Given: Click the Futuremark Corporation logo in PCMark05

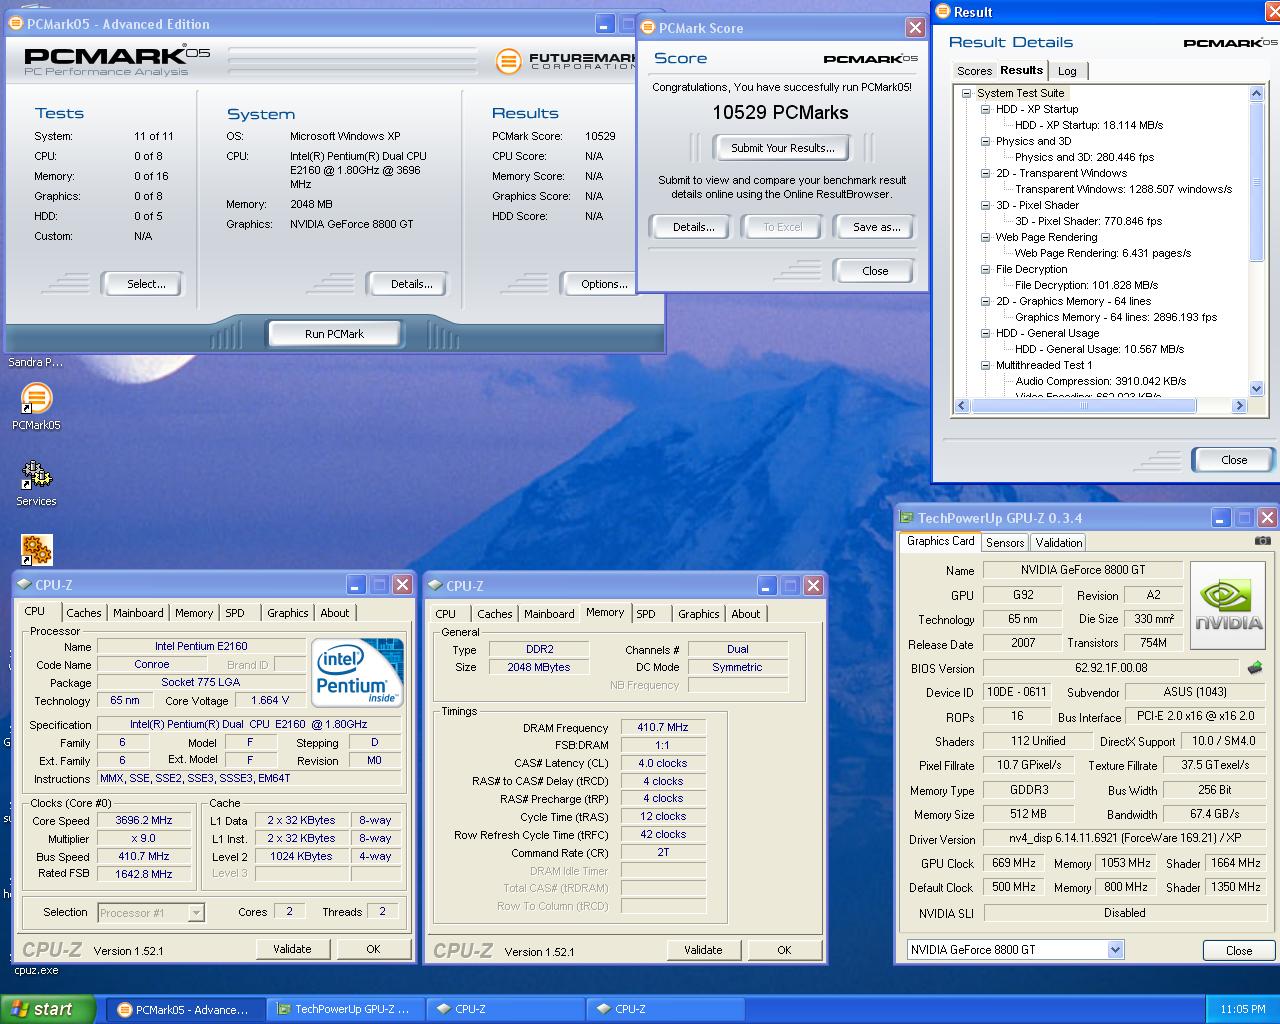Looking at the screenshot, I should click(566, 61).
